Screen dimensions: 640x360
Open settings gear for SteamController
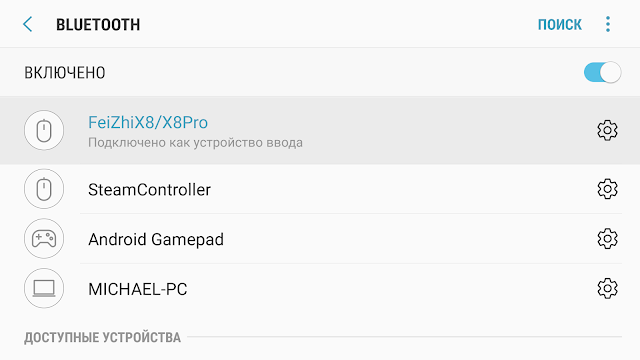[x=607, y=189]
